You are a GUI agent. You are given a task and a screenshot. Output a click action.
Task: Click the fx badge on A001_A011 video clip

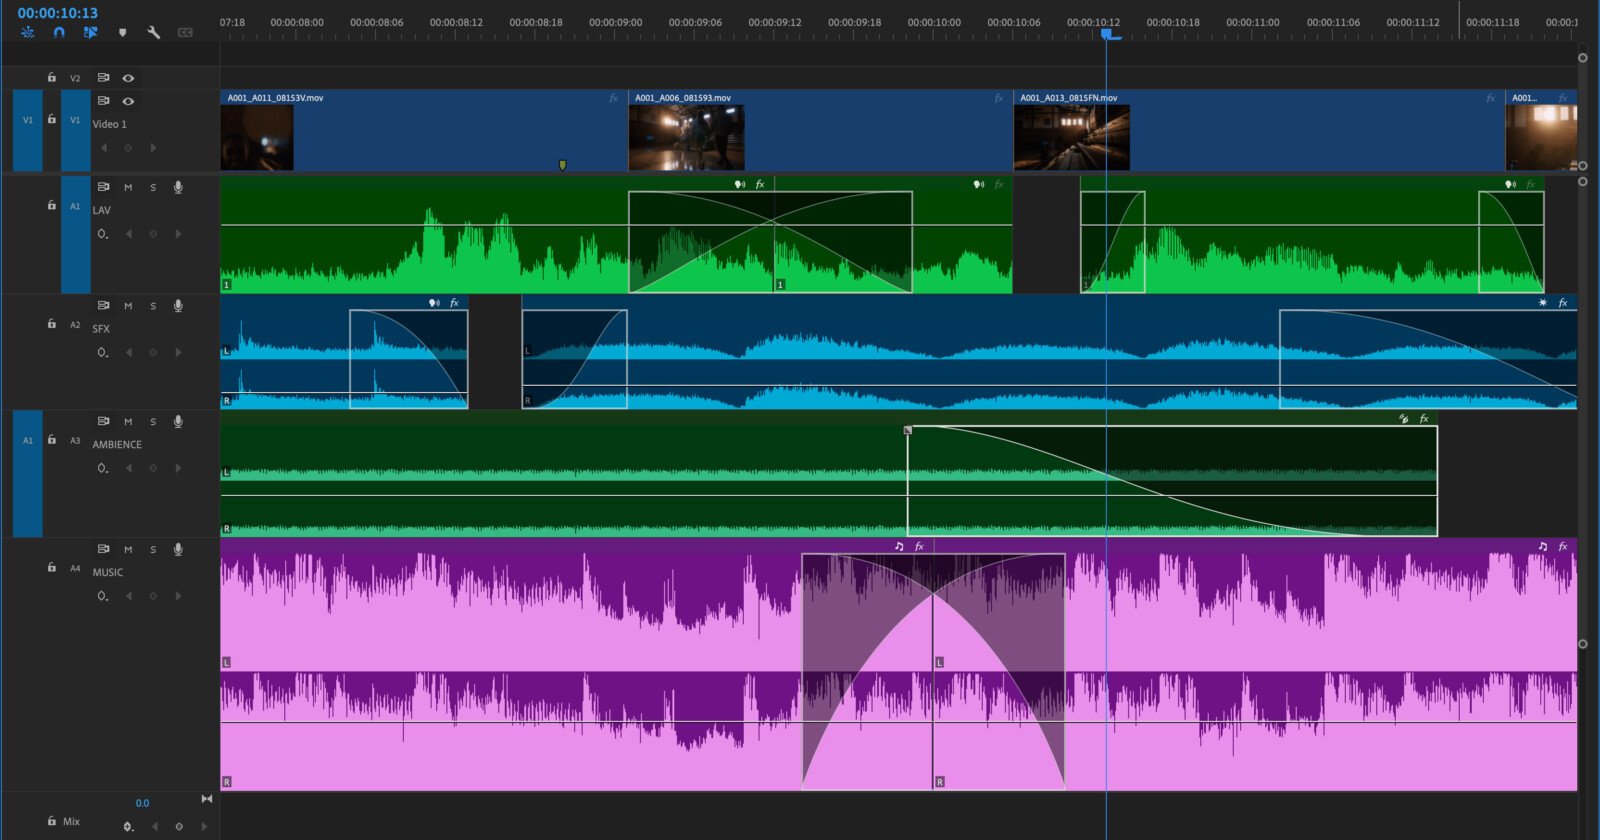click(x=614, y=98)
